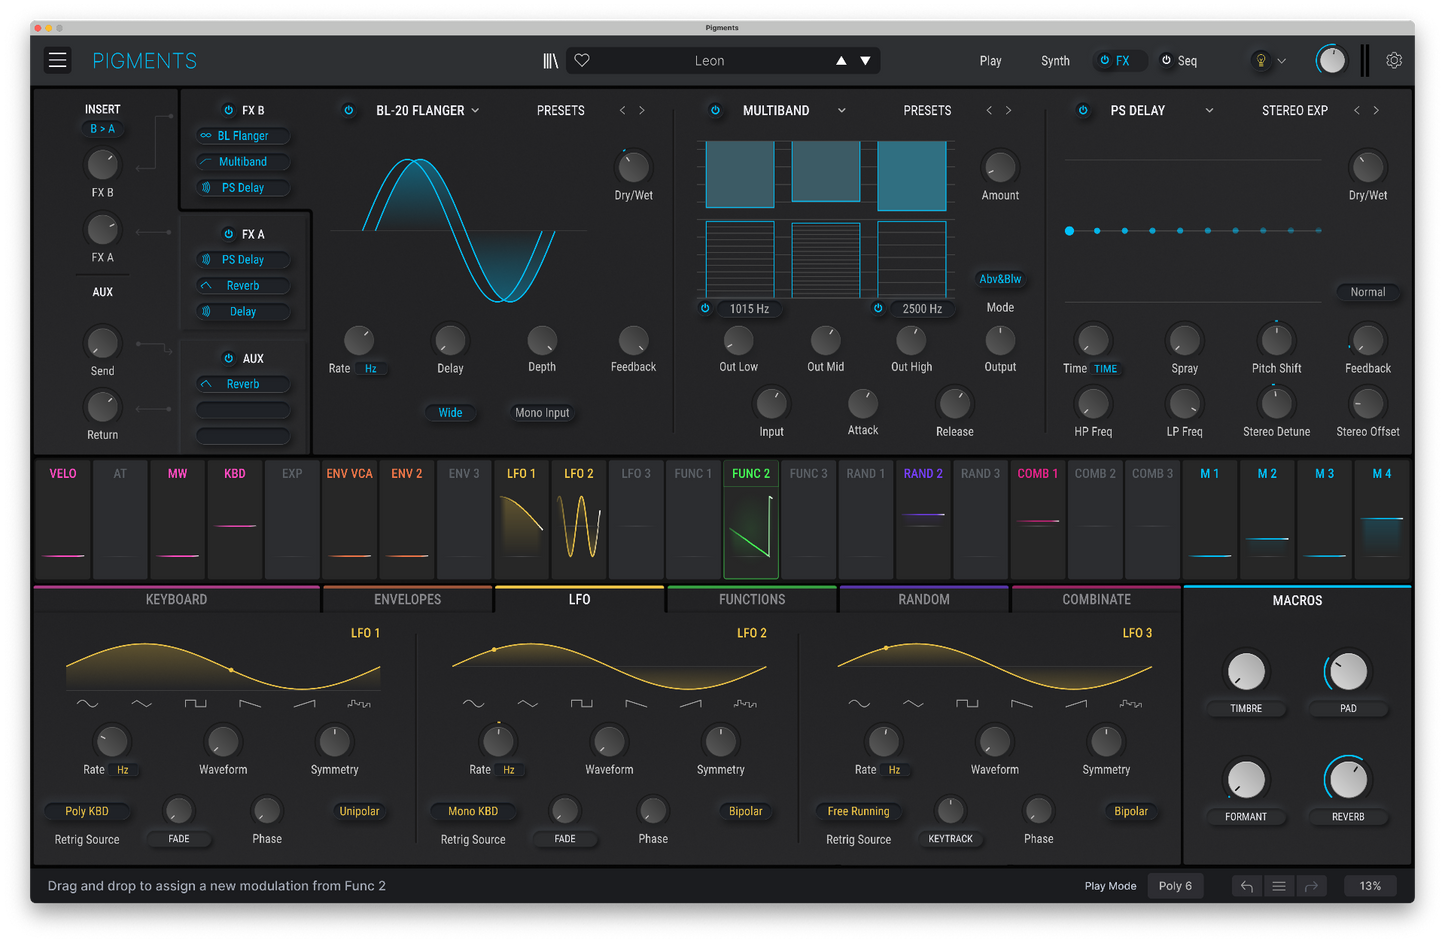Click the undo arrow icon
This screenshot has width=1445, height=943.
1246,886
